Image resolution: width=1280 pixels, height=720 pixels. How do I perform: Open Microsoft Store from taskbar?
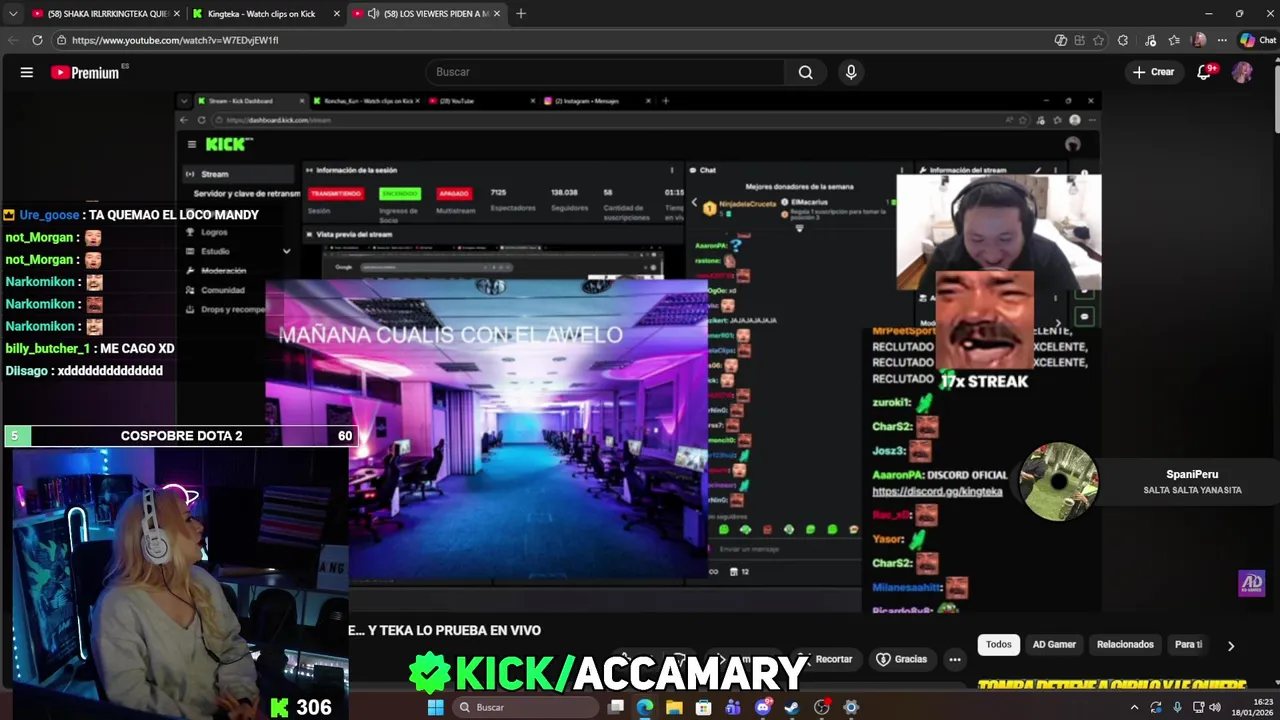(704, 707)
